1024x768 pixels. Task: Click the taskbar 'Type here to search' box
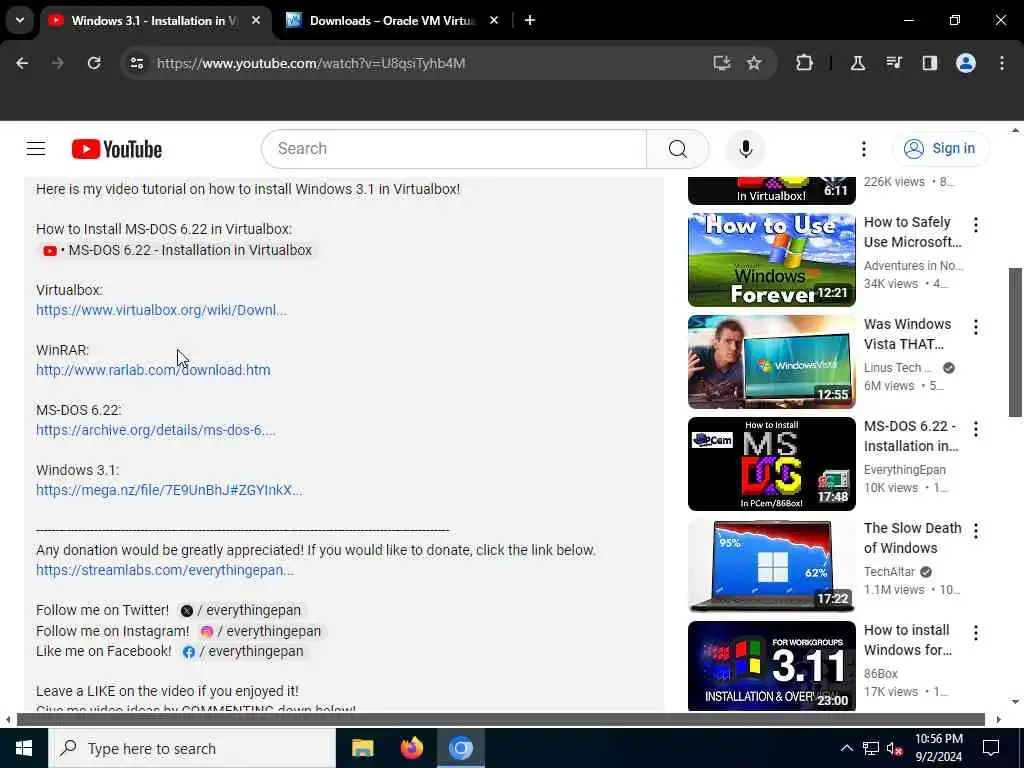(x=192, y=748)
